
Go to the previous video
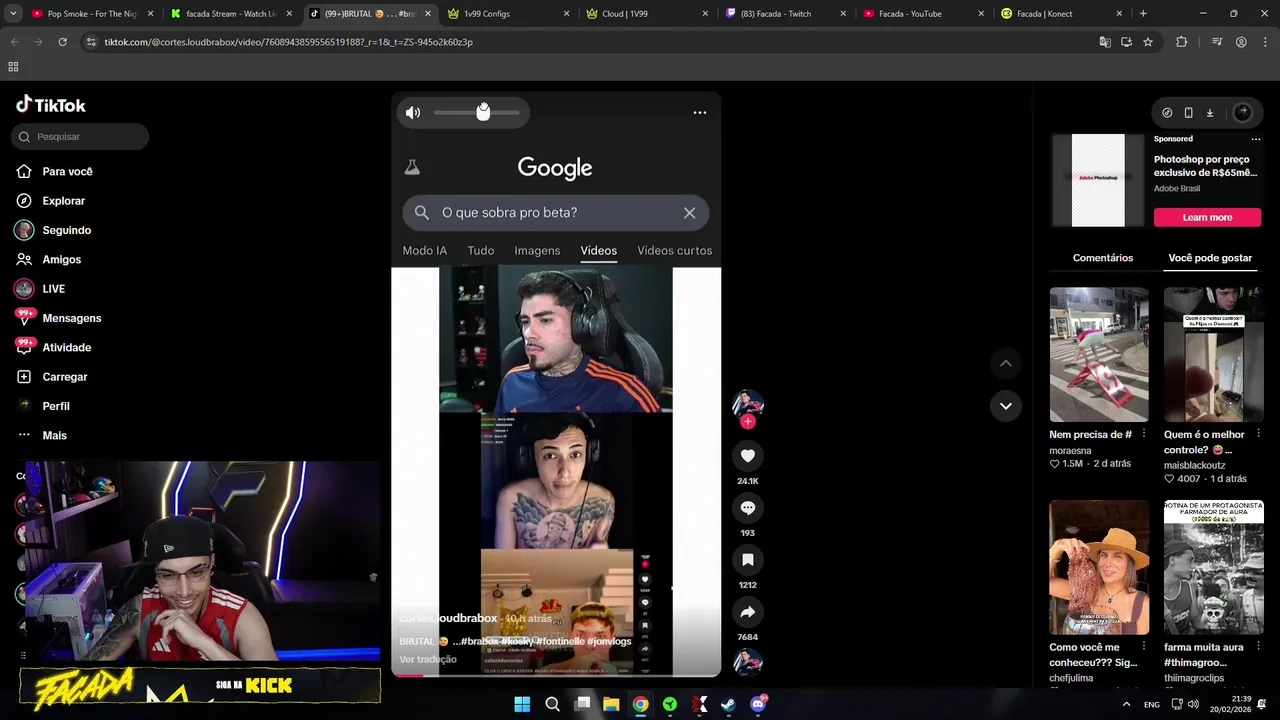coord(1005,363)
